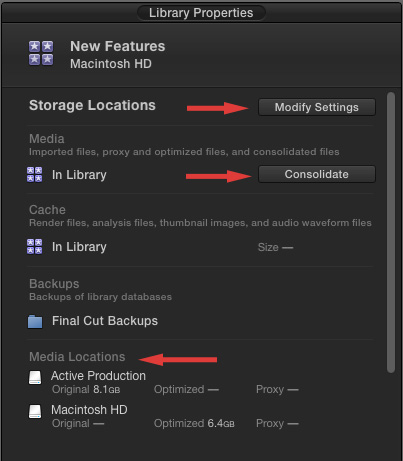Click the Optimized 6.4GB size value
This screenshot has height=461, width=403.
click(x=194, y=423)
